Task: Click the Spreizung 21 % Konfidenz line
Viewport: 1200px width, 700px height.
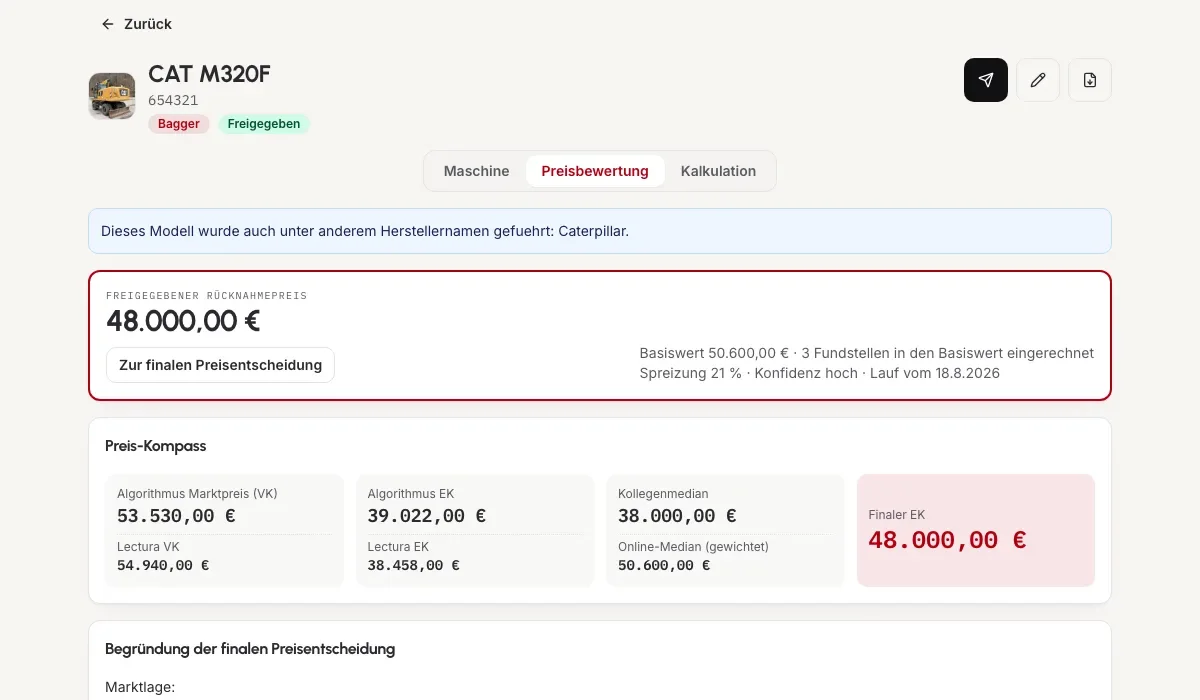Action: point(819,373)
